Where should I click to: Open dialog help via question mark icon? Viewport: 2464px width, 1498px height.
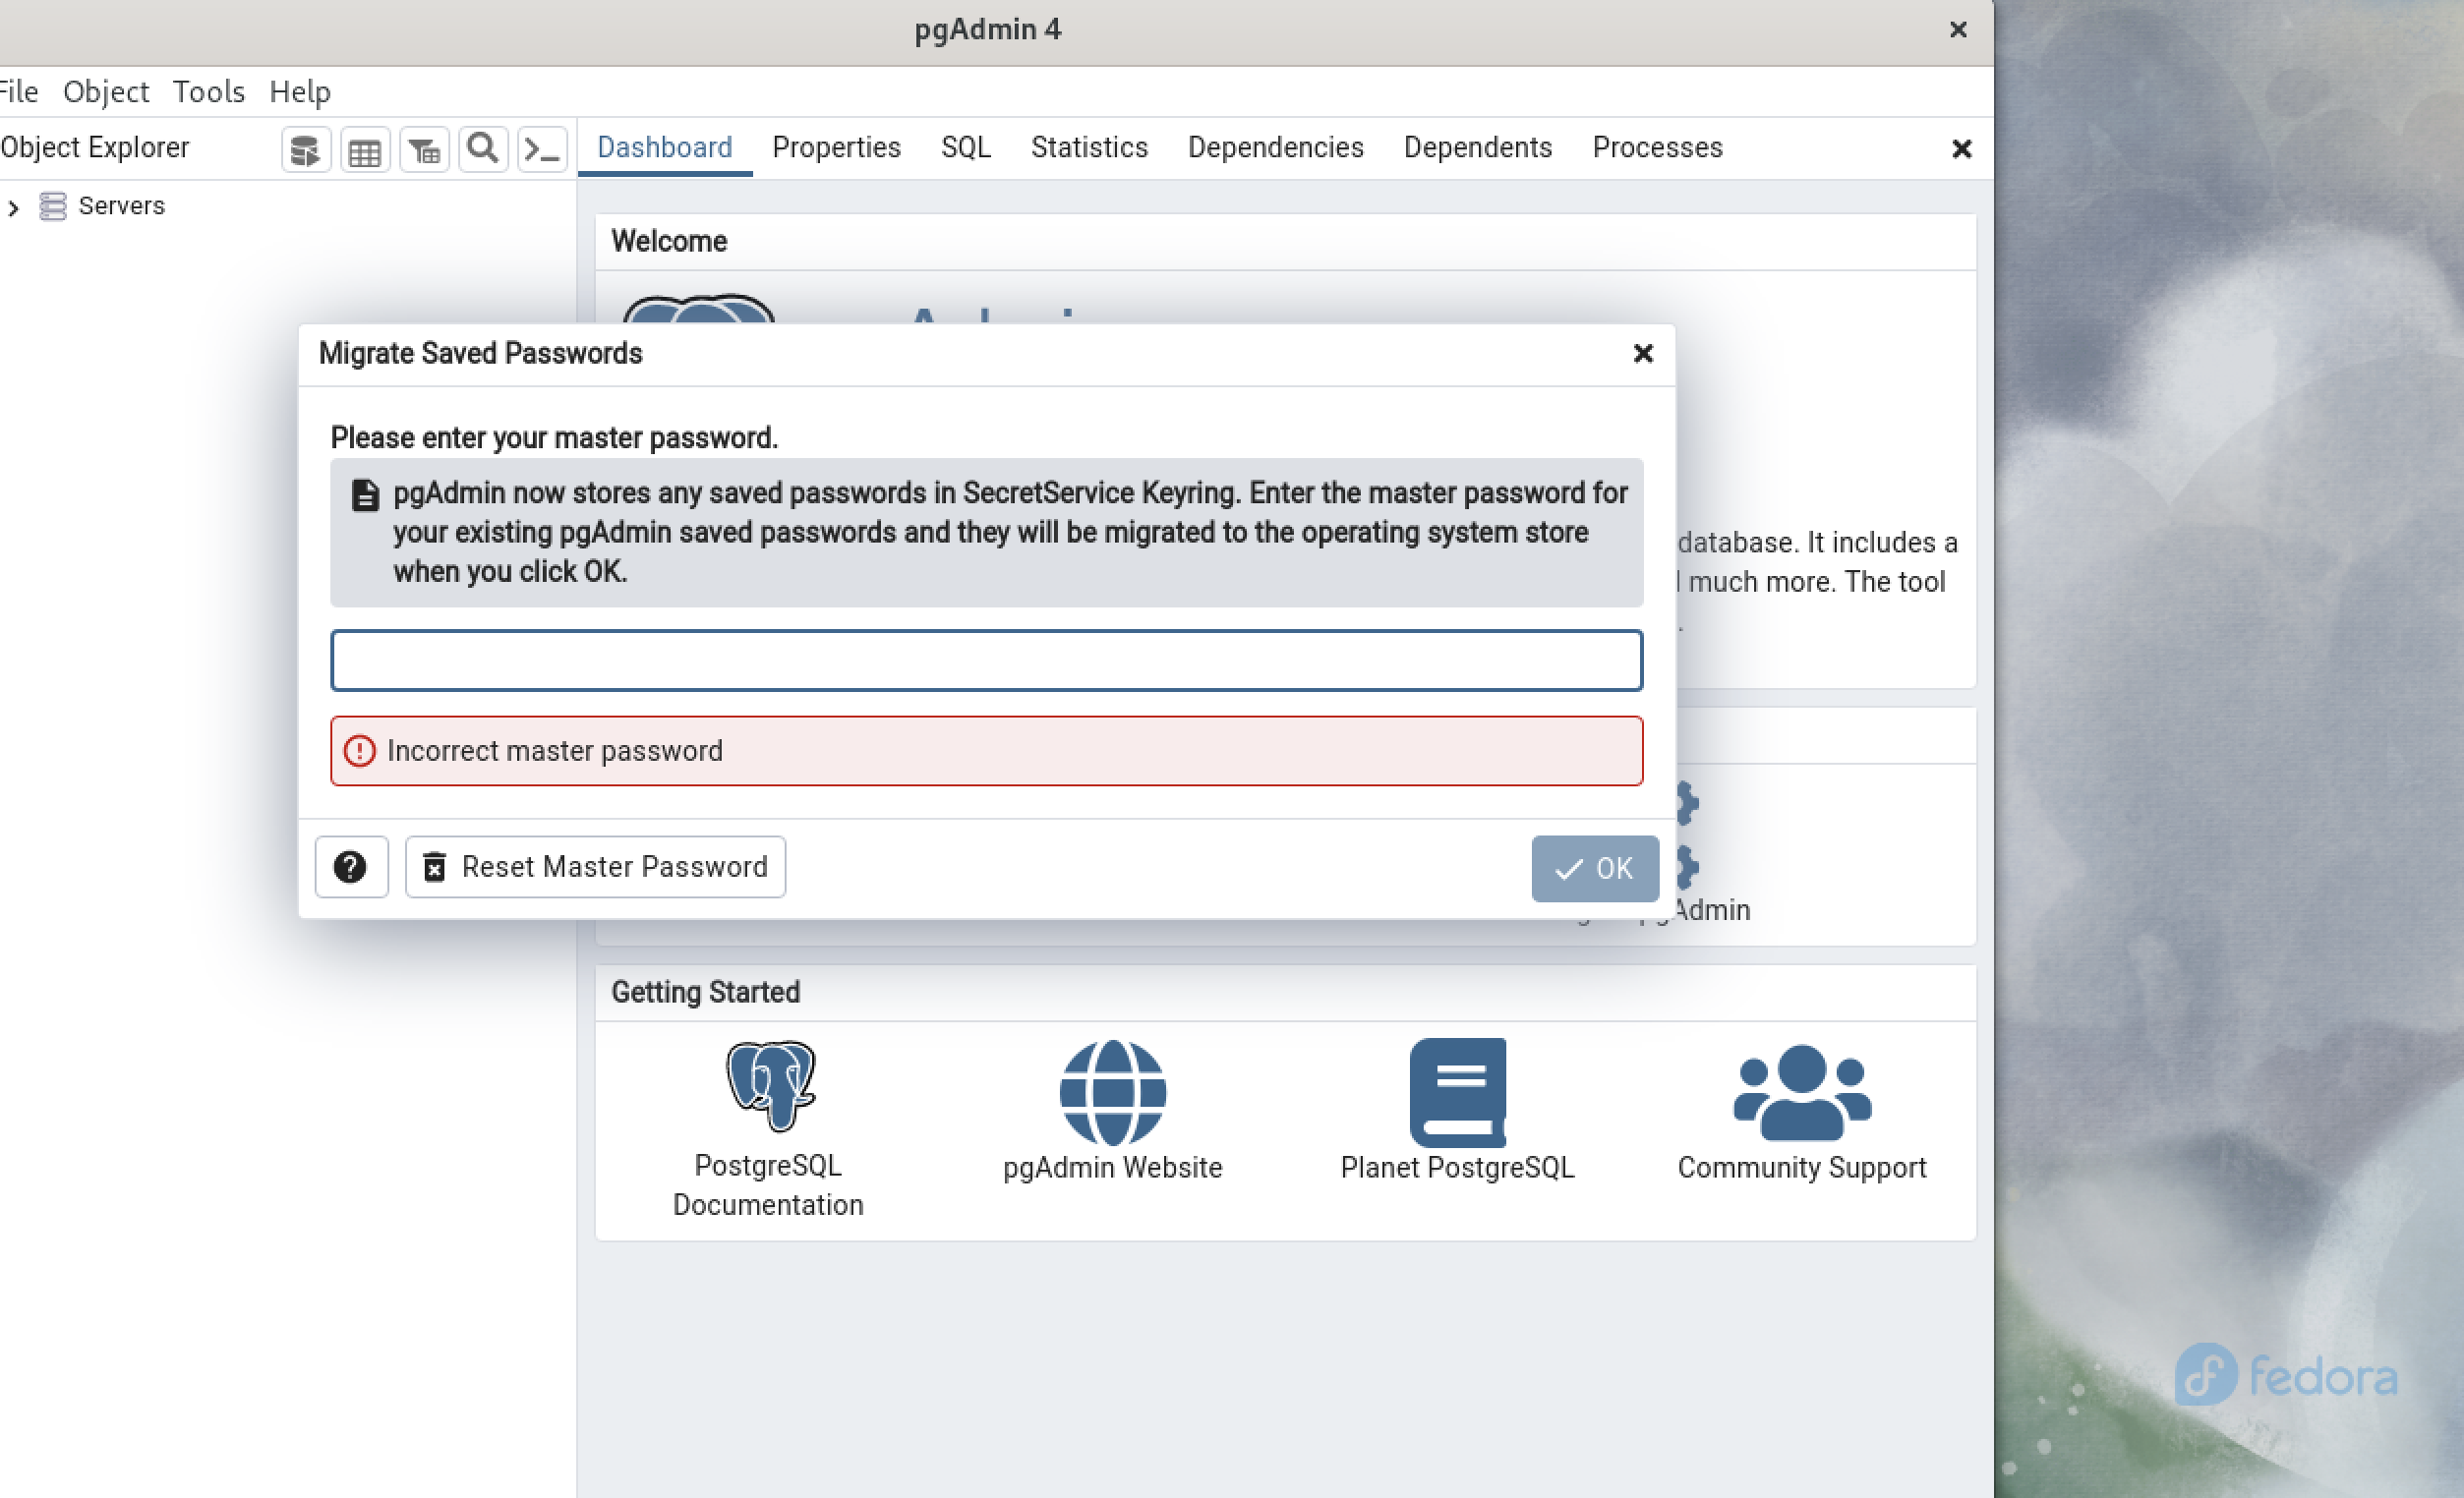pos(351,866)
